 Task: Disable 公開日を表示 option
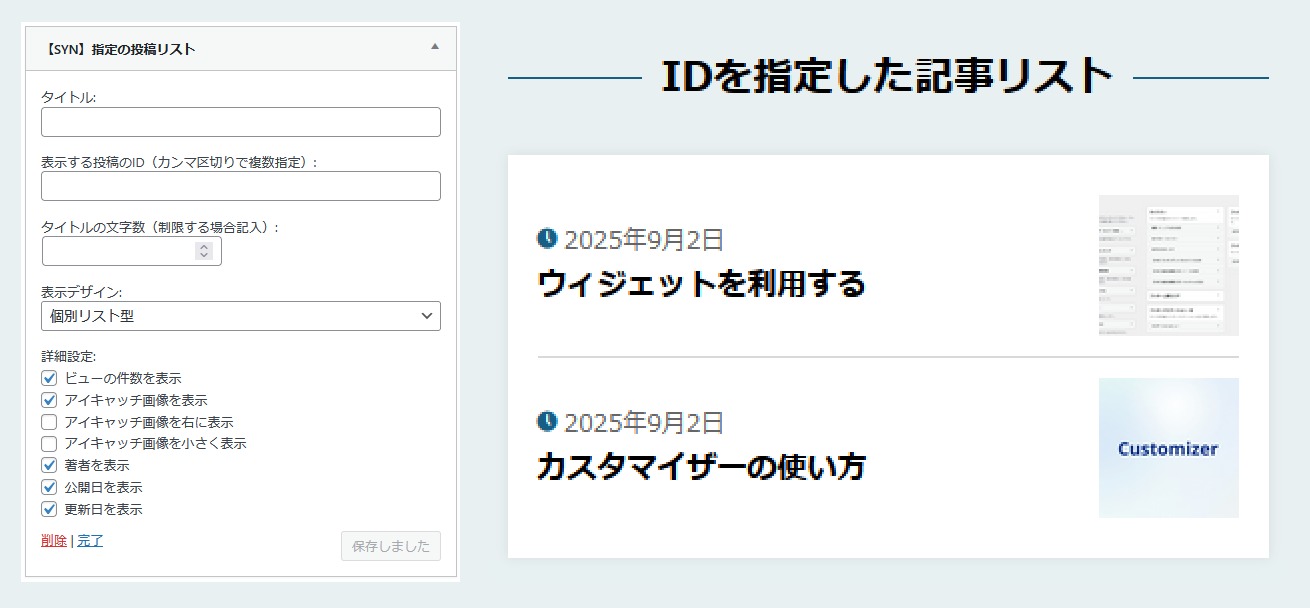pos(48,486)
